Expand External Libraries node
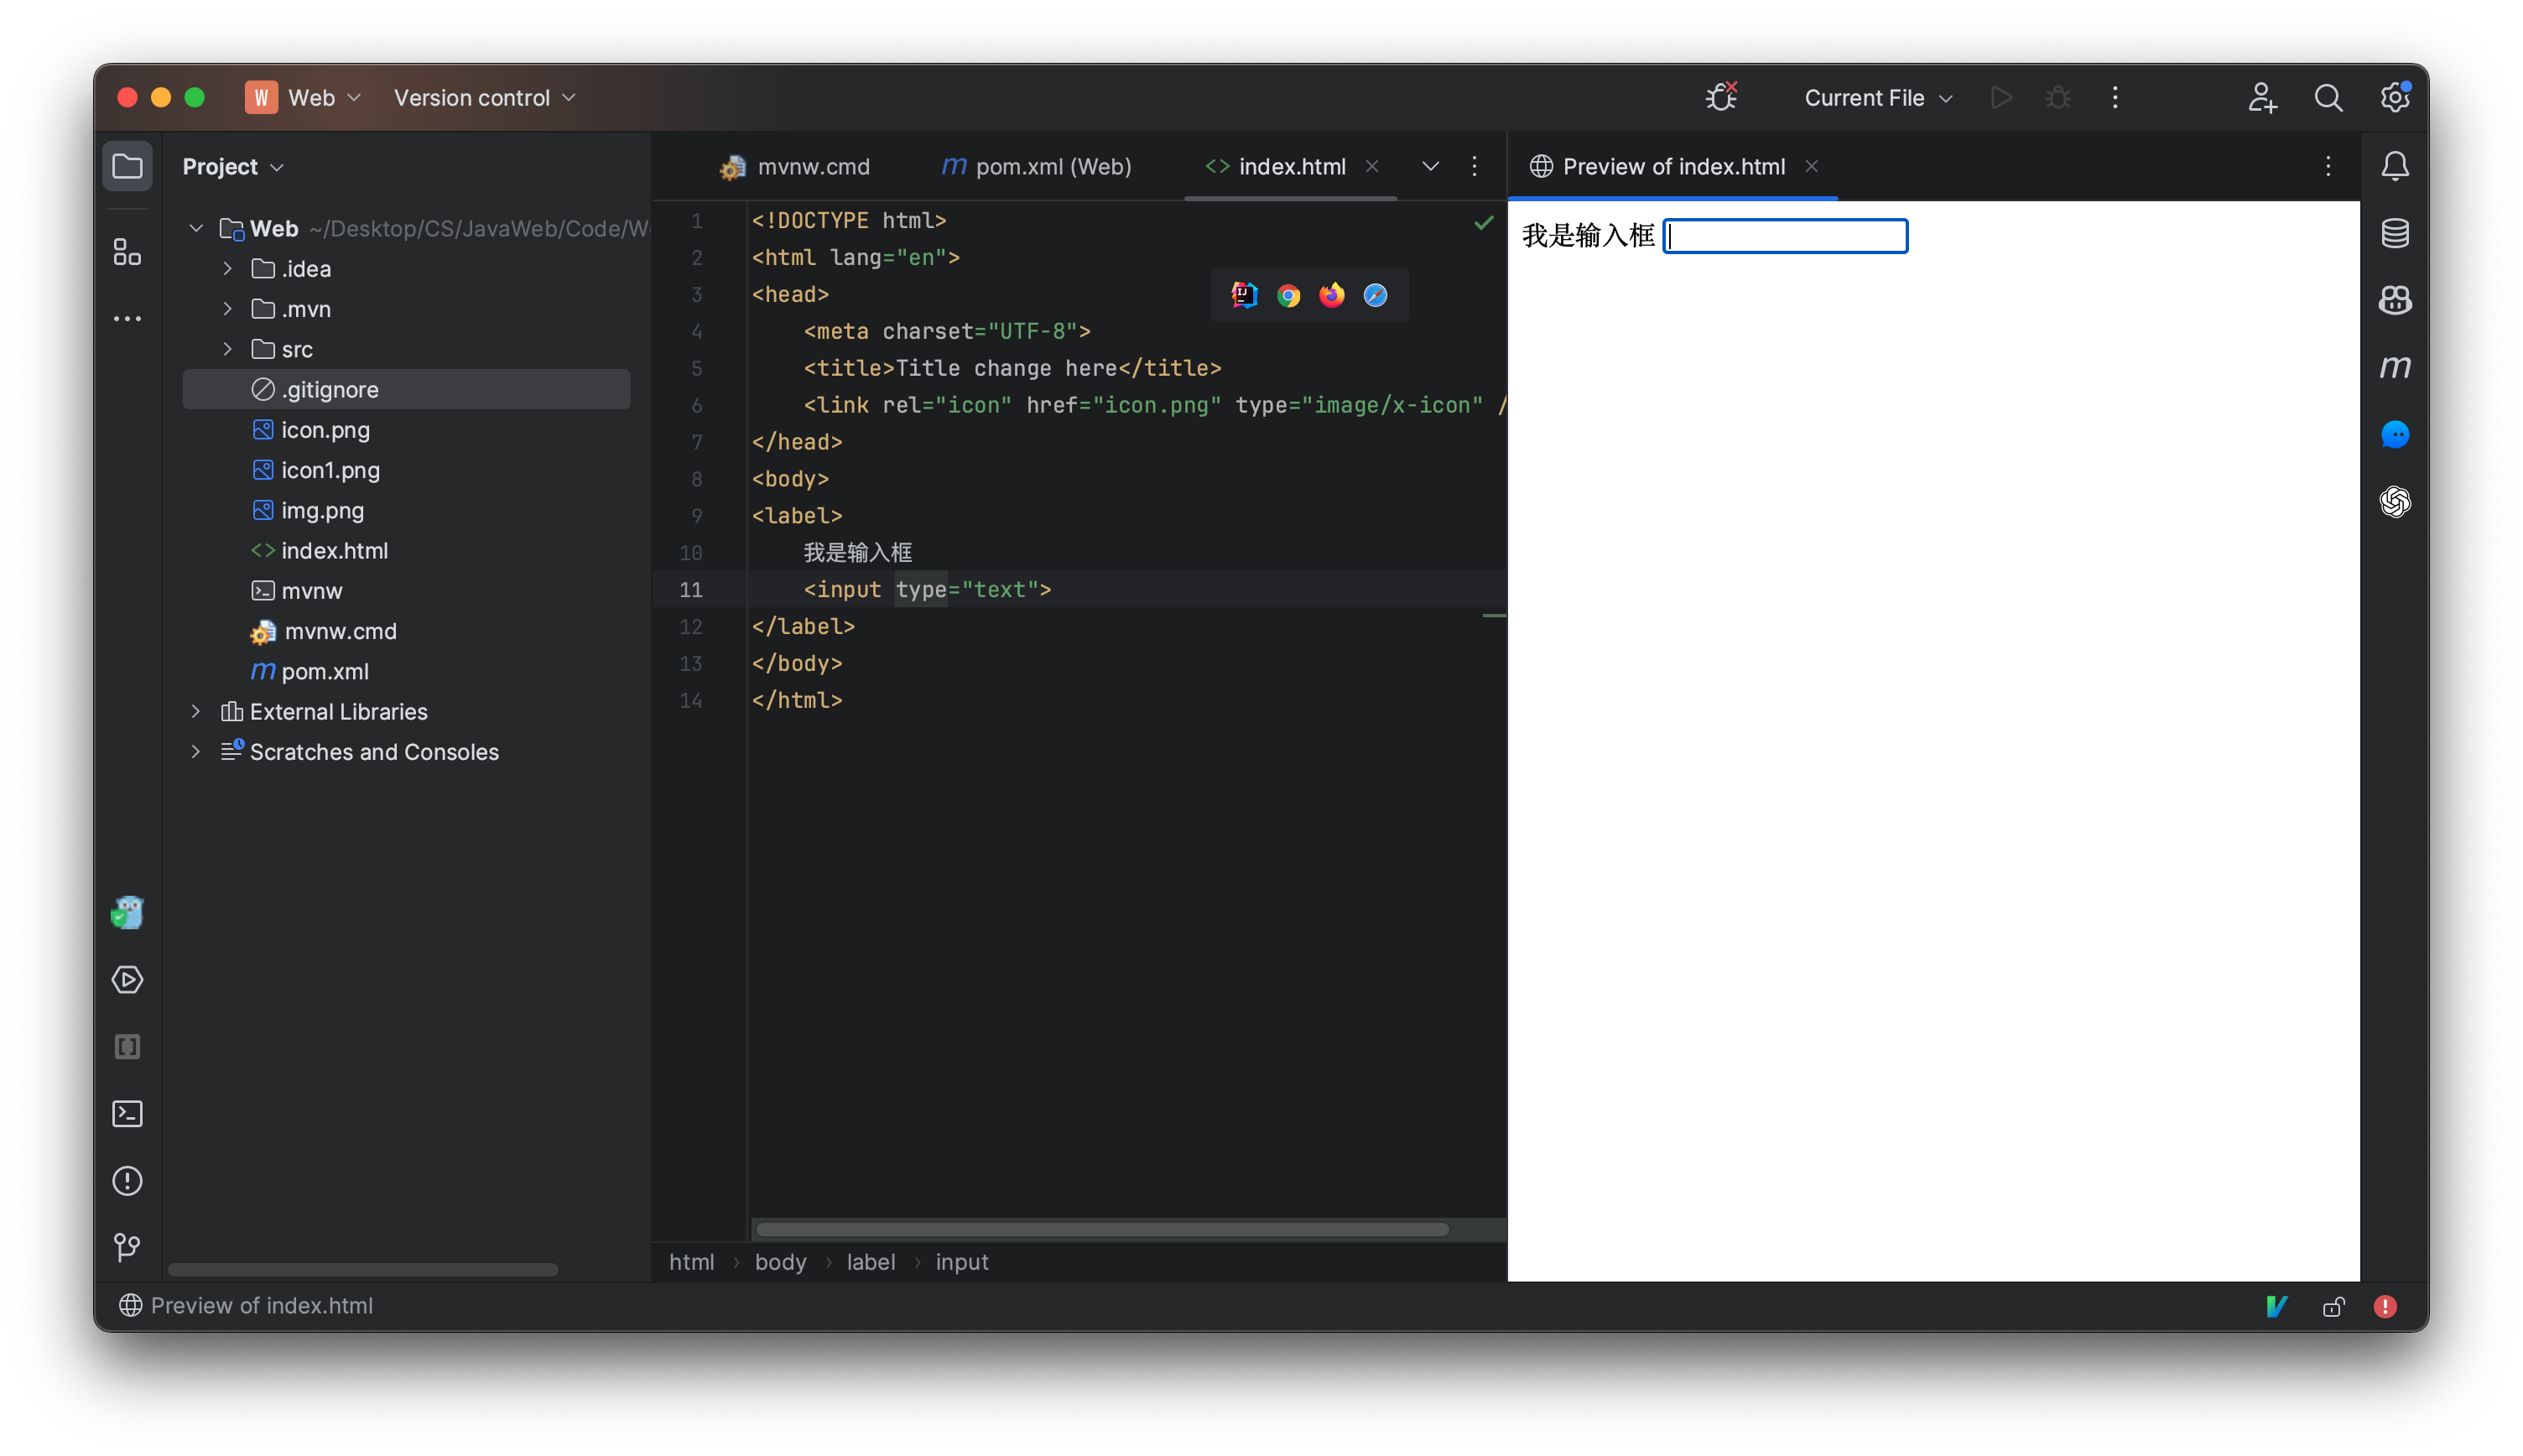 tap(196, 711)
